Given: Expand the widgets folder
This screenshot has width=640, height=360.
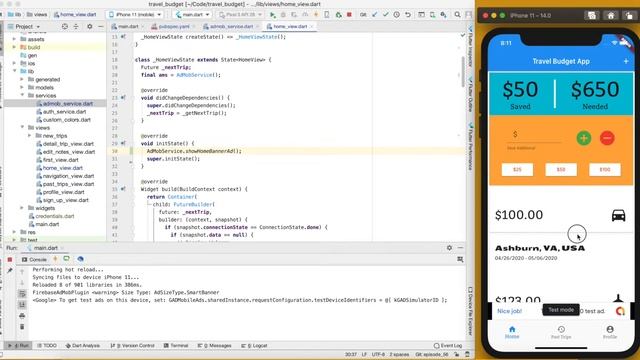Looking at the screenshot, I should coord(22,208).
